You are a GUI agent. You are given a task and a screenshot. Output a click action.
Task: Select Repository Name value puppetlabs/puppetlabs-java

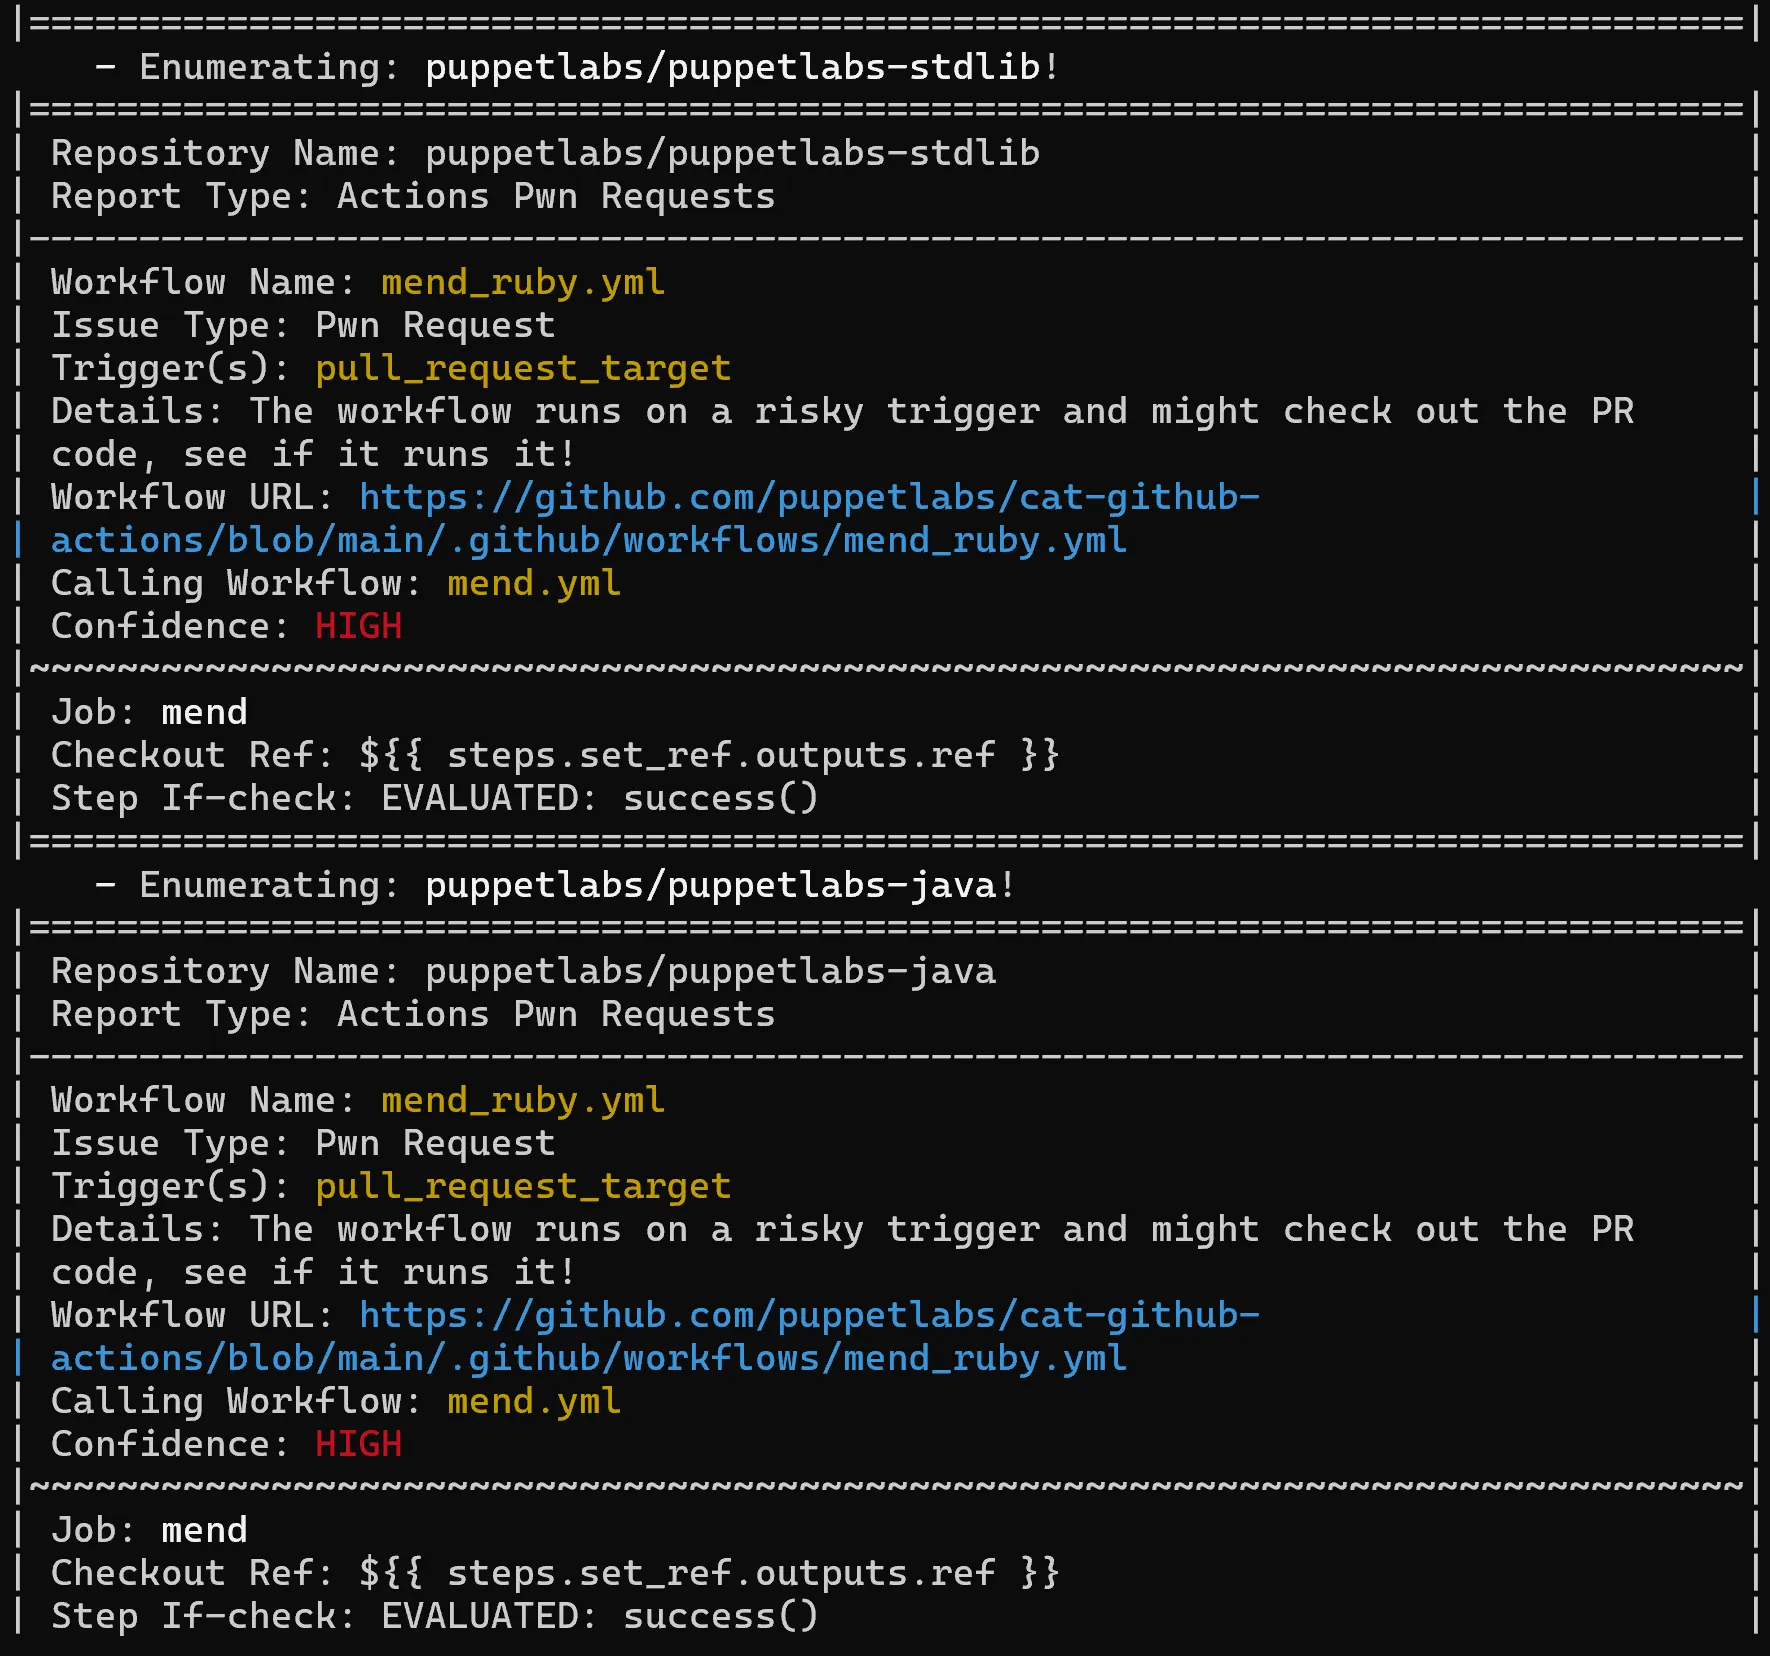[x=710, y=972]
